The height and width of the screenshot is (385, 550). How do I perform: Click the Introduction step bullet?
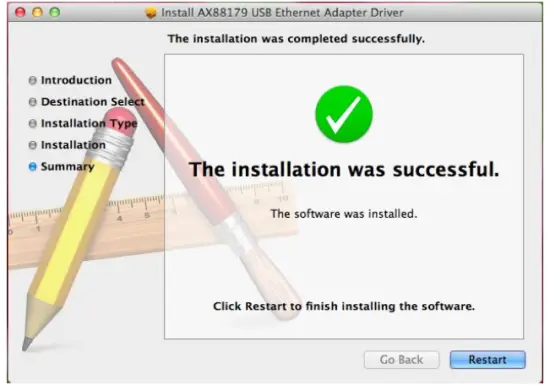tap(32, 80)
